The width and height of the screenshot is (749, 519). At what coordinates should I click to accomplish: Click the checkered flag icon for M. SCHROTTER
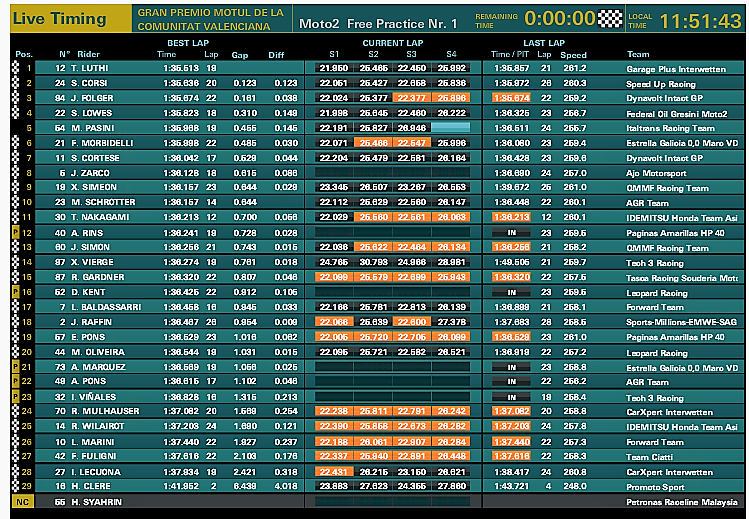[x=15, y=202]
